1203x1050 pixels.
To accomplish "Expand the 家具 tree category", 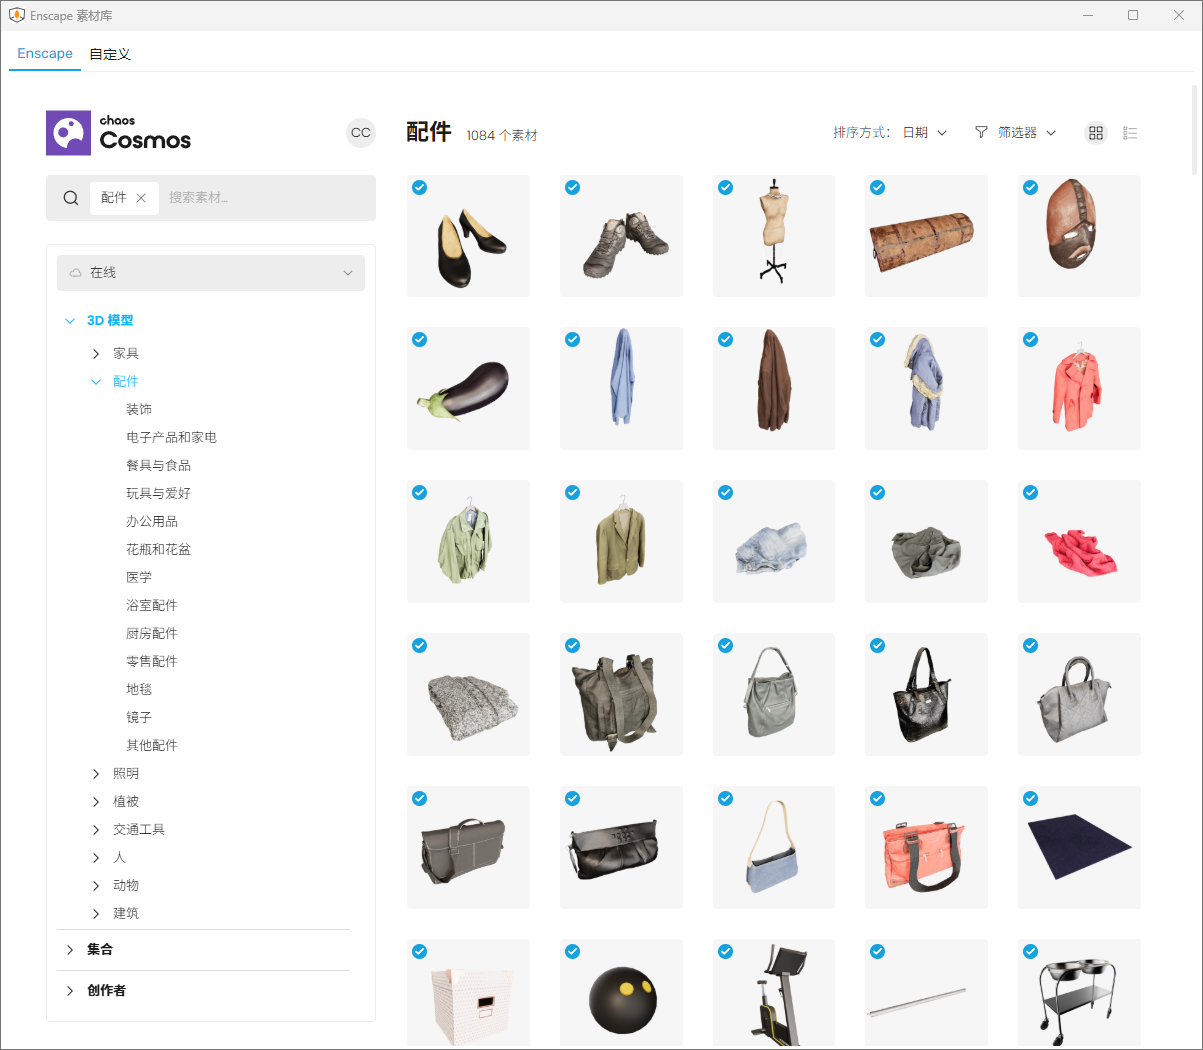I will pyautogui.click(x=96, y=354).
